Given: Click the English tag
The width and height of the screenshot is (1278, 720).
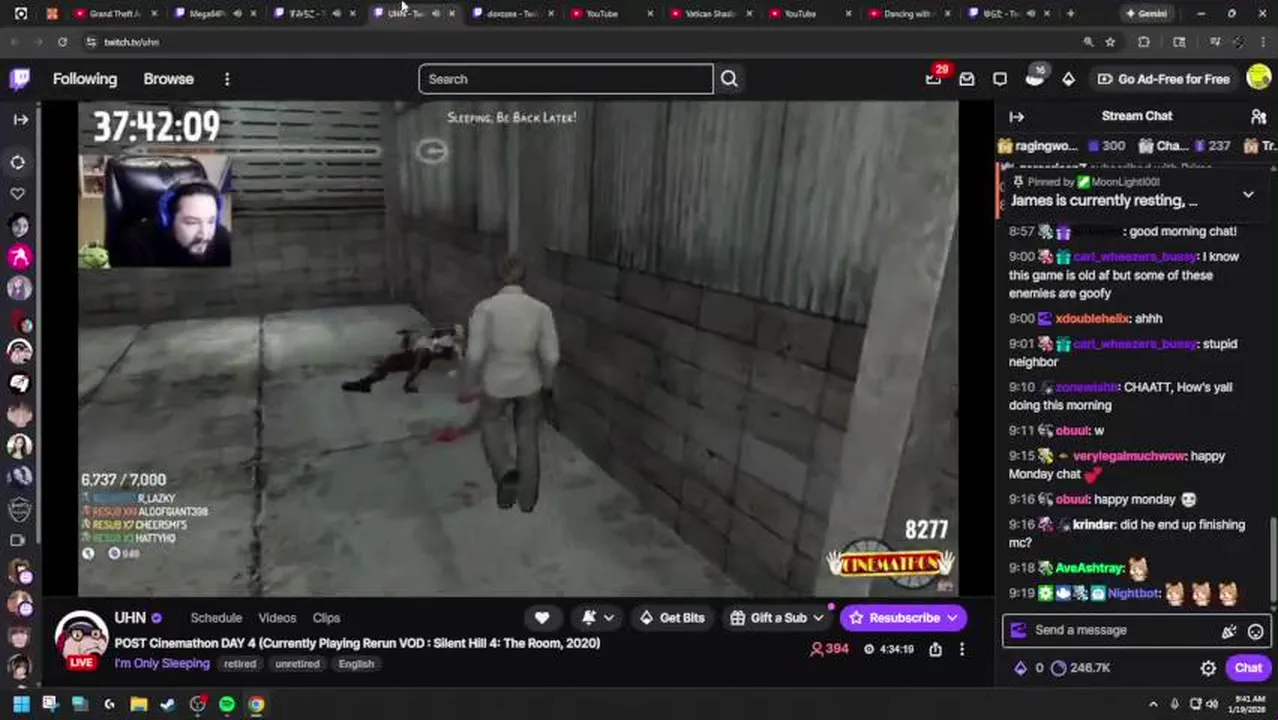Looking at the screenshot, I should [x=356, y=664].
